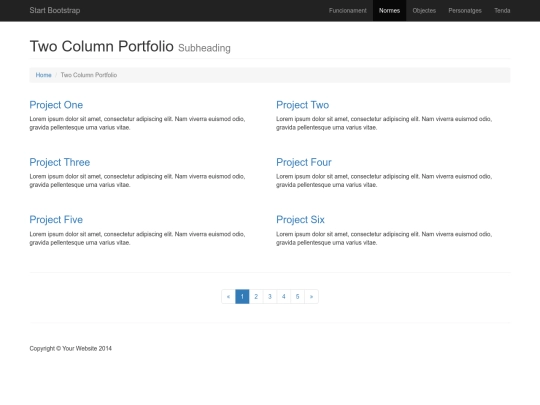Open the Start Bootstrap brand link
This screenshot has height=405, width=540.
click(55, 10)
